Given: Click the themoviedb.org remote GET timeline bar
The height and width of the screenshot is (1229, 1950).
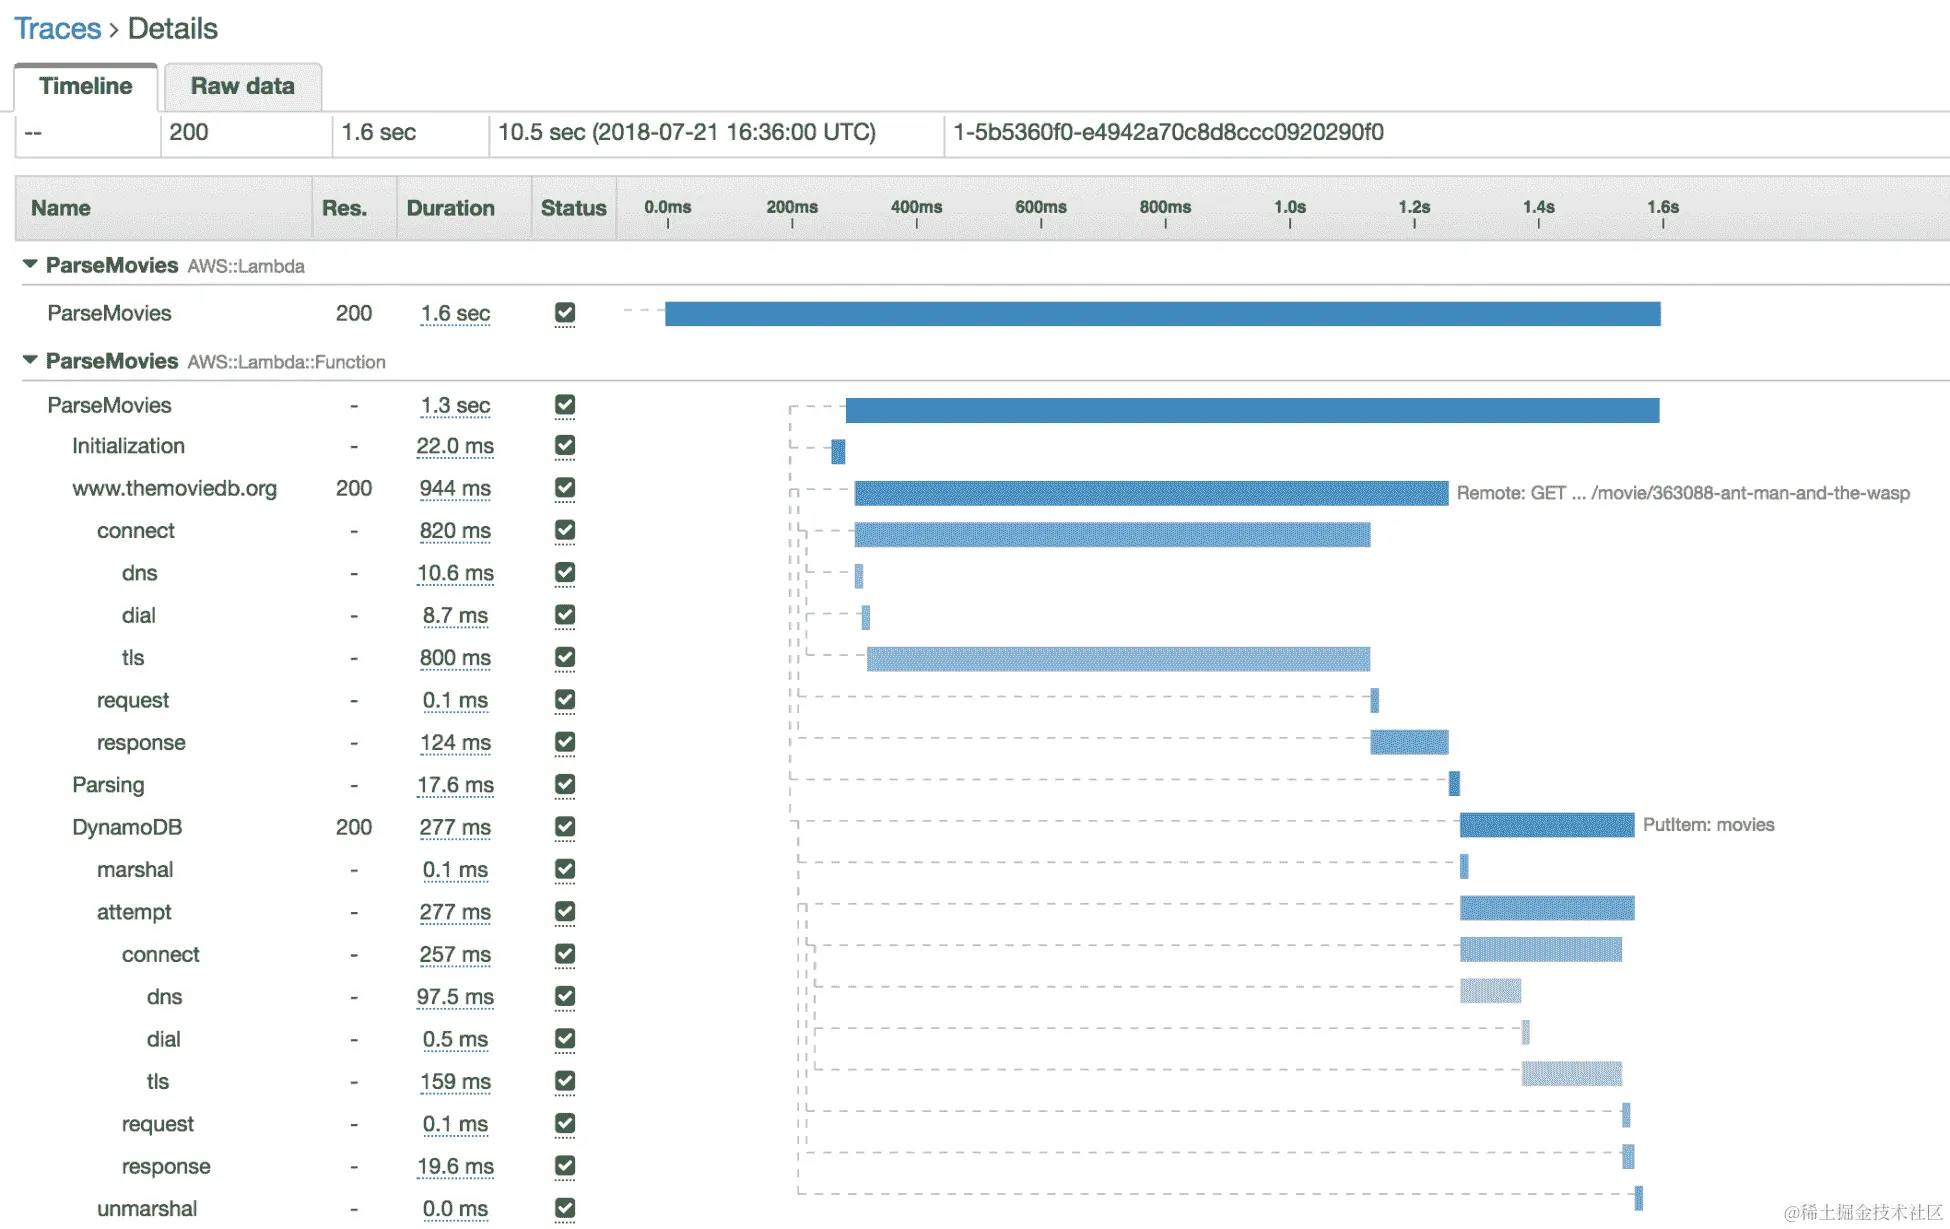Looking at the screenshot, I should [x=1150, y=493].
